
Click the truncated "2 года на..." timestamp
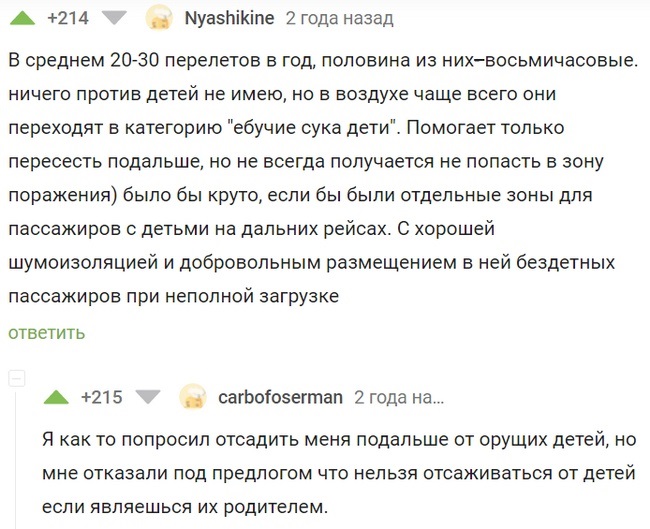398,397
